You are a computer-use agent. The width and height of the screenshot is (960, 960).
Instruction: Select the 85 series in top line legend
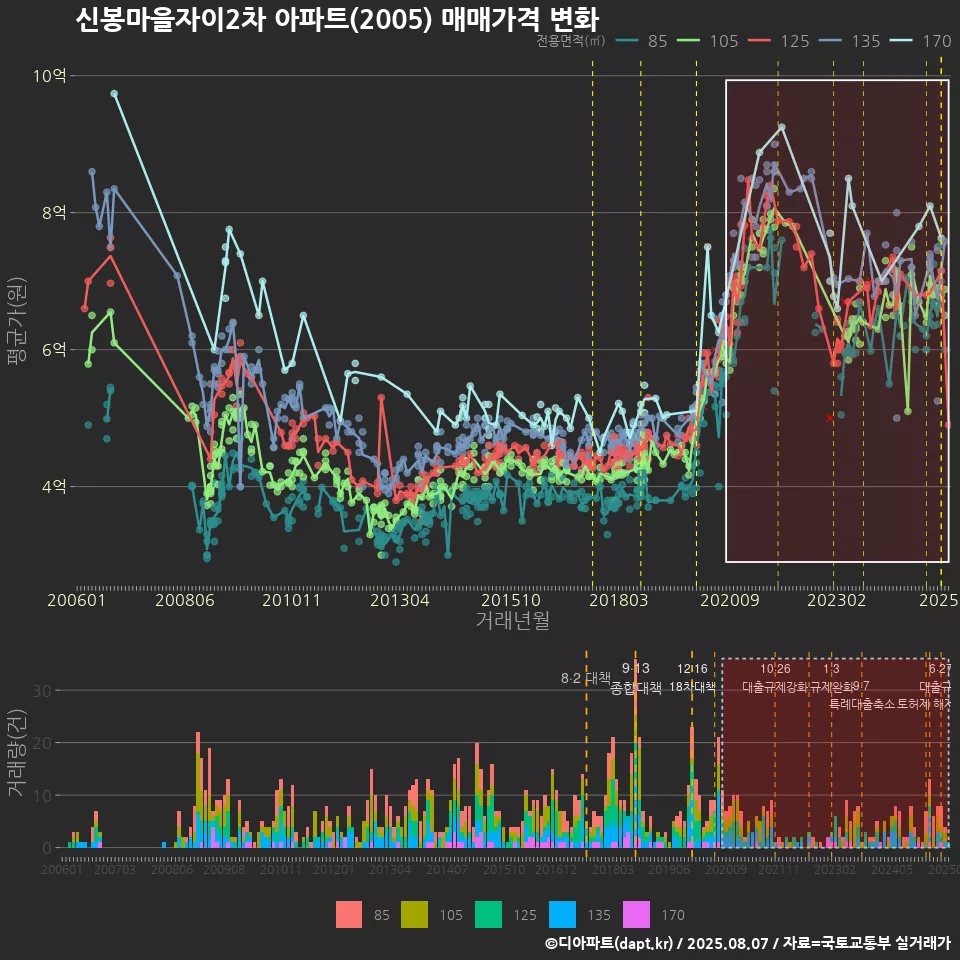point(642,41)
